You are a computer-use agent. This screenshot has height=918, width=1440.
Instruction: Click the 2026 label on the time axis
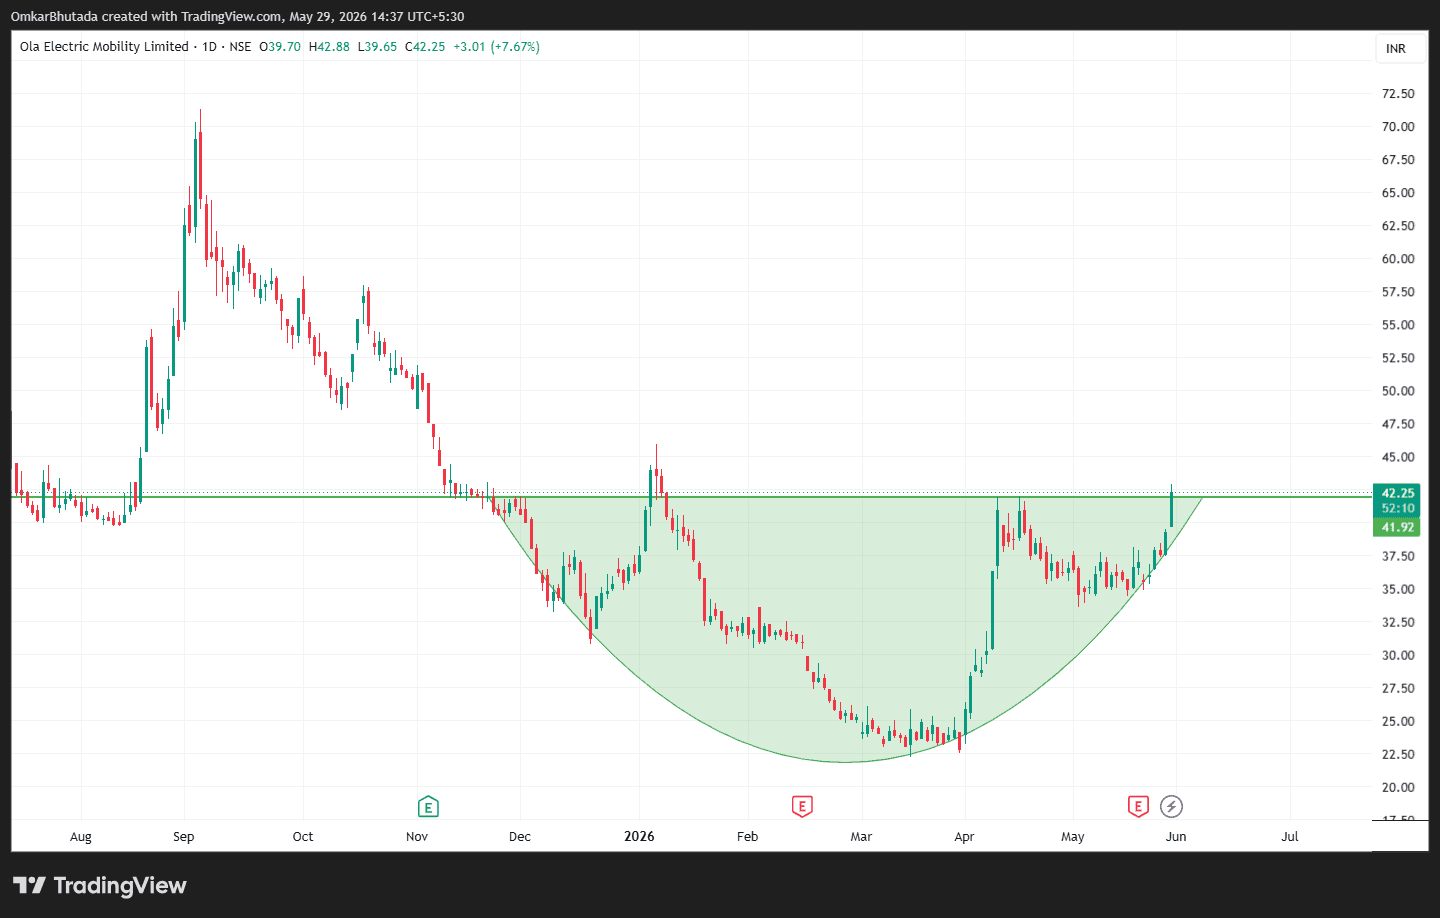point(639,836)
